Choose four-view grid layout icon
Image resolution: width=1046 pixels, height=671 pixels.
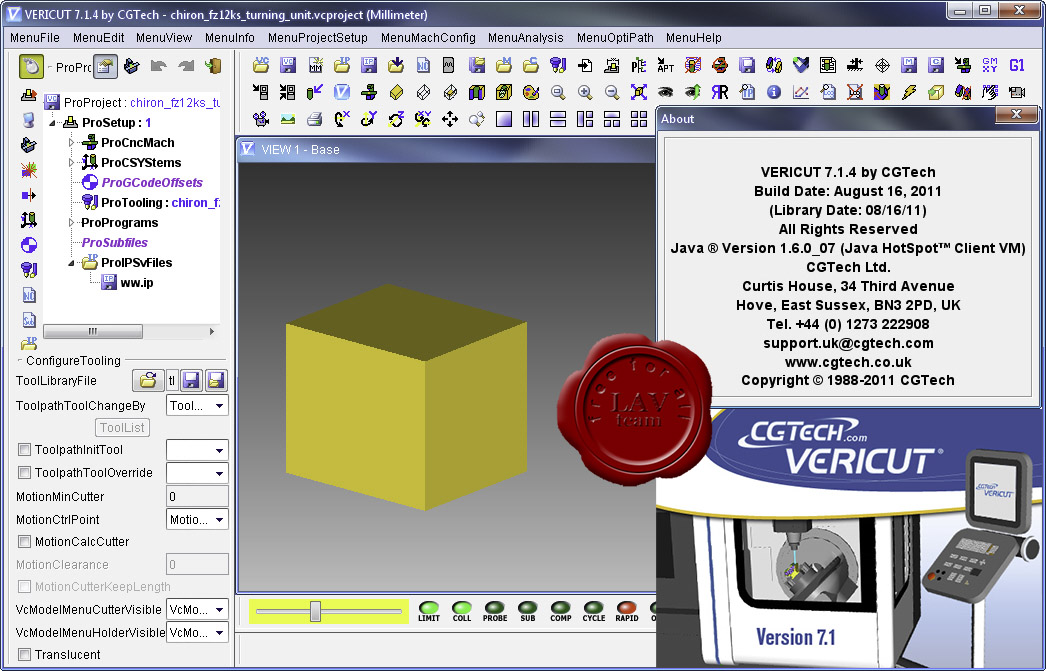pos(638,119)
